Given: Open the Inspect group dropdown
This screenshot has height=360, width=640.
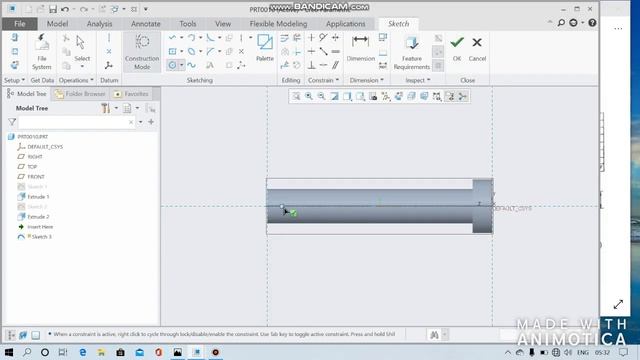Looking at the screenshot, I should click(418, 80).
